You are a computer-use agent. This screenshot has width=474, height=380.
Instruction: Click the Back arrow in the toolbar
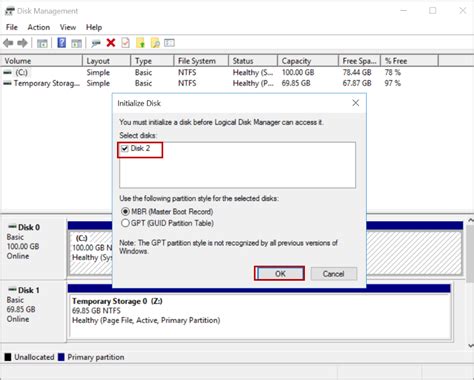8,43
